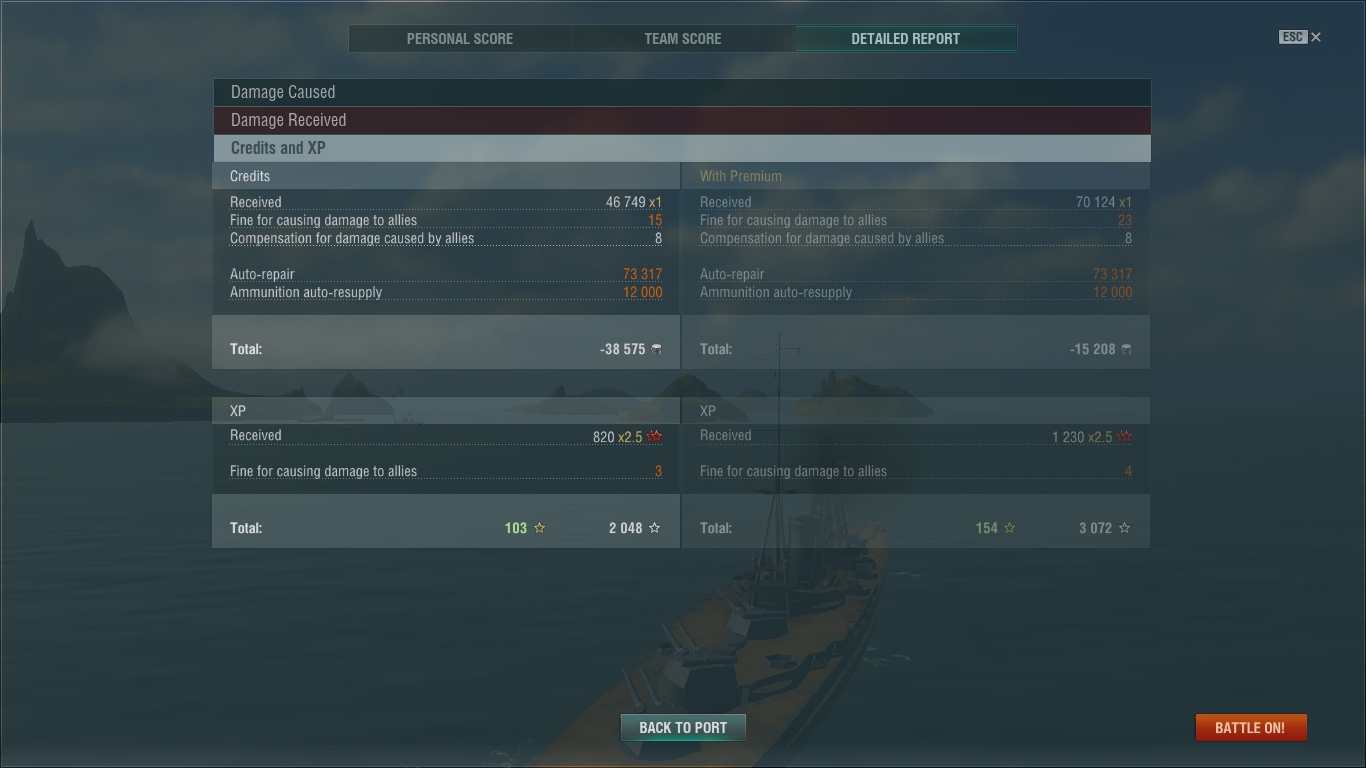Screen dimensions: 1366x768
Task: Switch to the Personal Score tab
Action: tap(460, 39)
